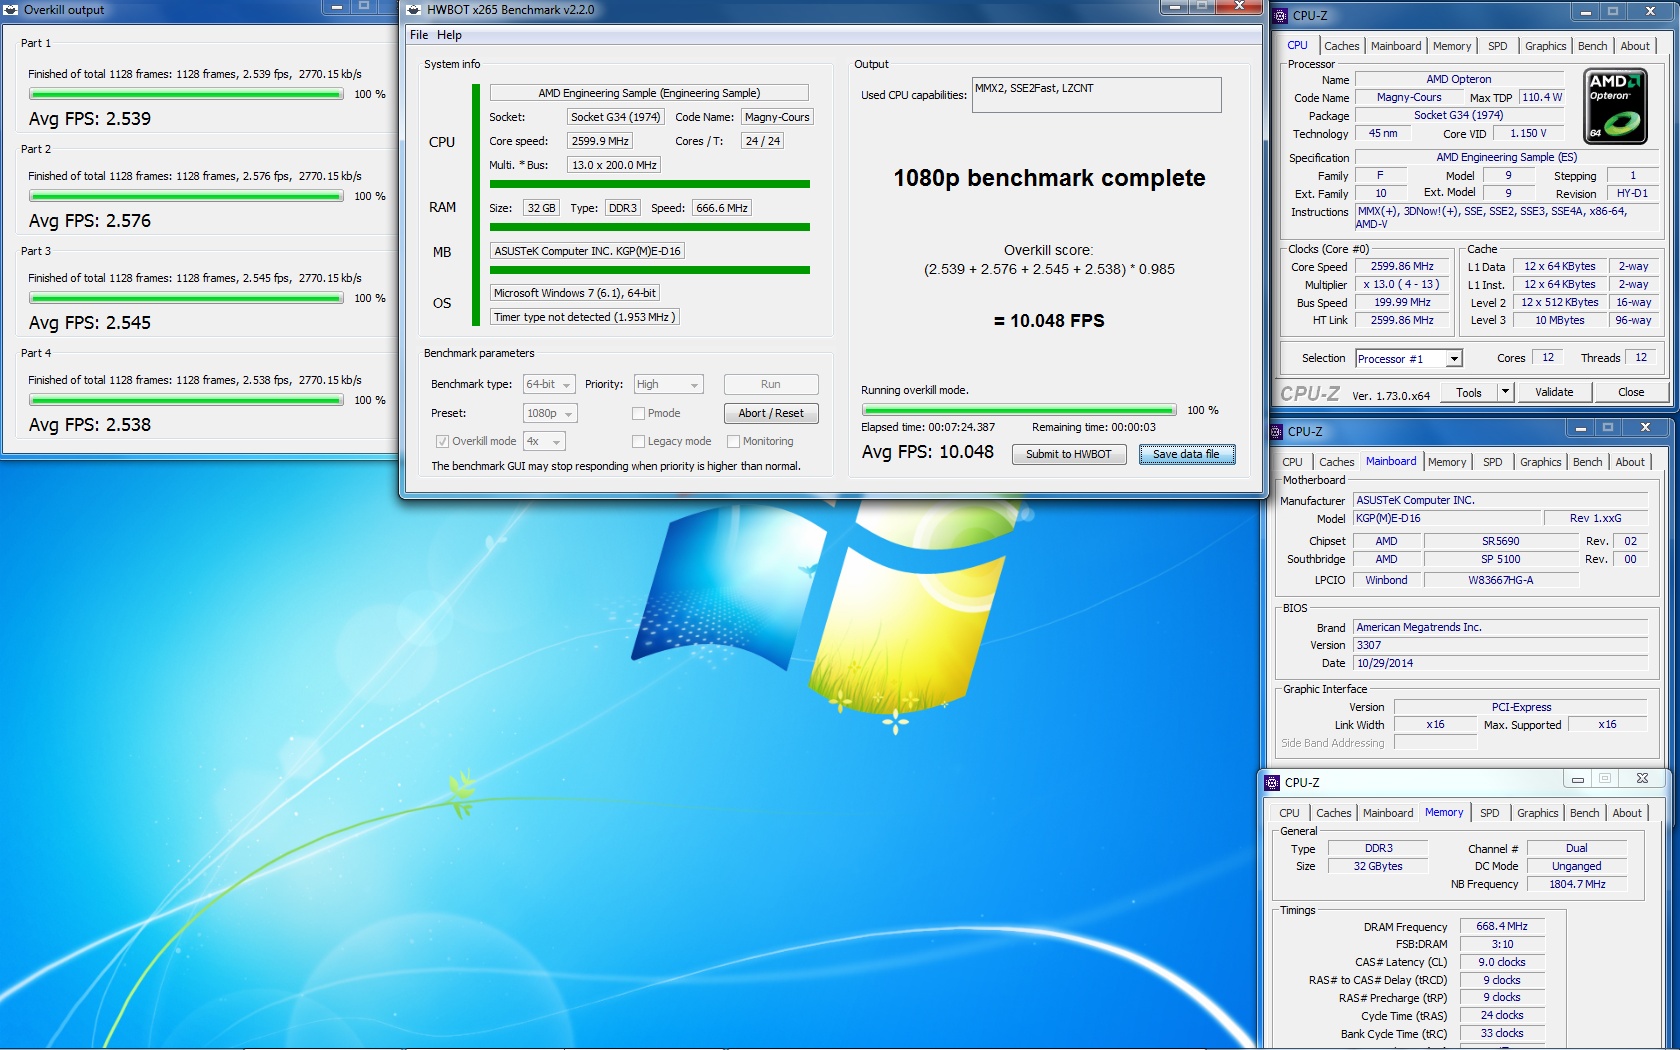The image size is (1680, 1050).
Task: Click Save data file button
Action: click(1187, 454)
